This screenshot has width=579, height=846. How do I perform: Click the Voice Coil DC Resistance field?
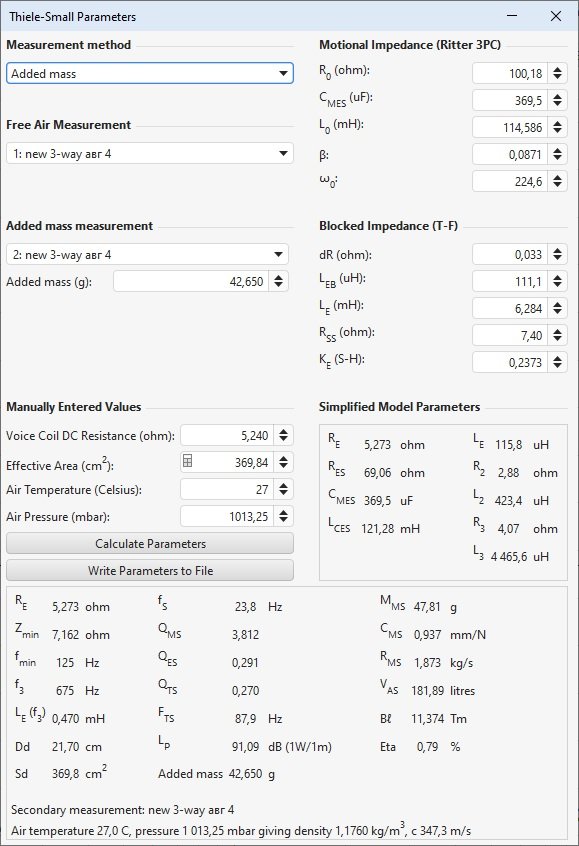pos(227,435)
